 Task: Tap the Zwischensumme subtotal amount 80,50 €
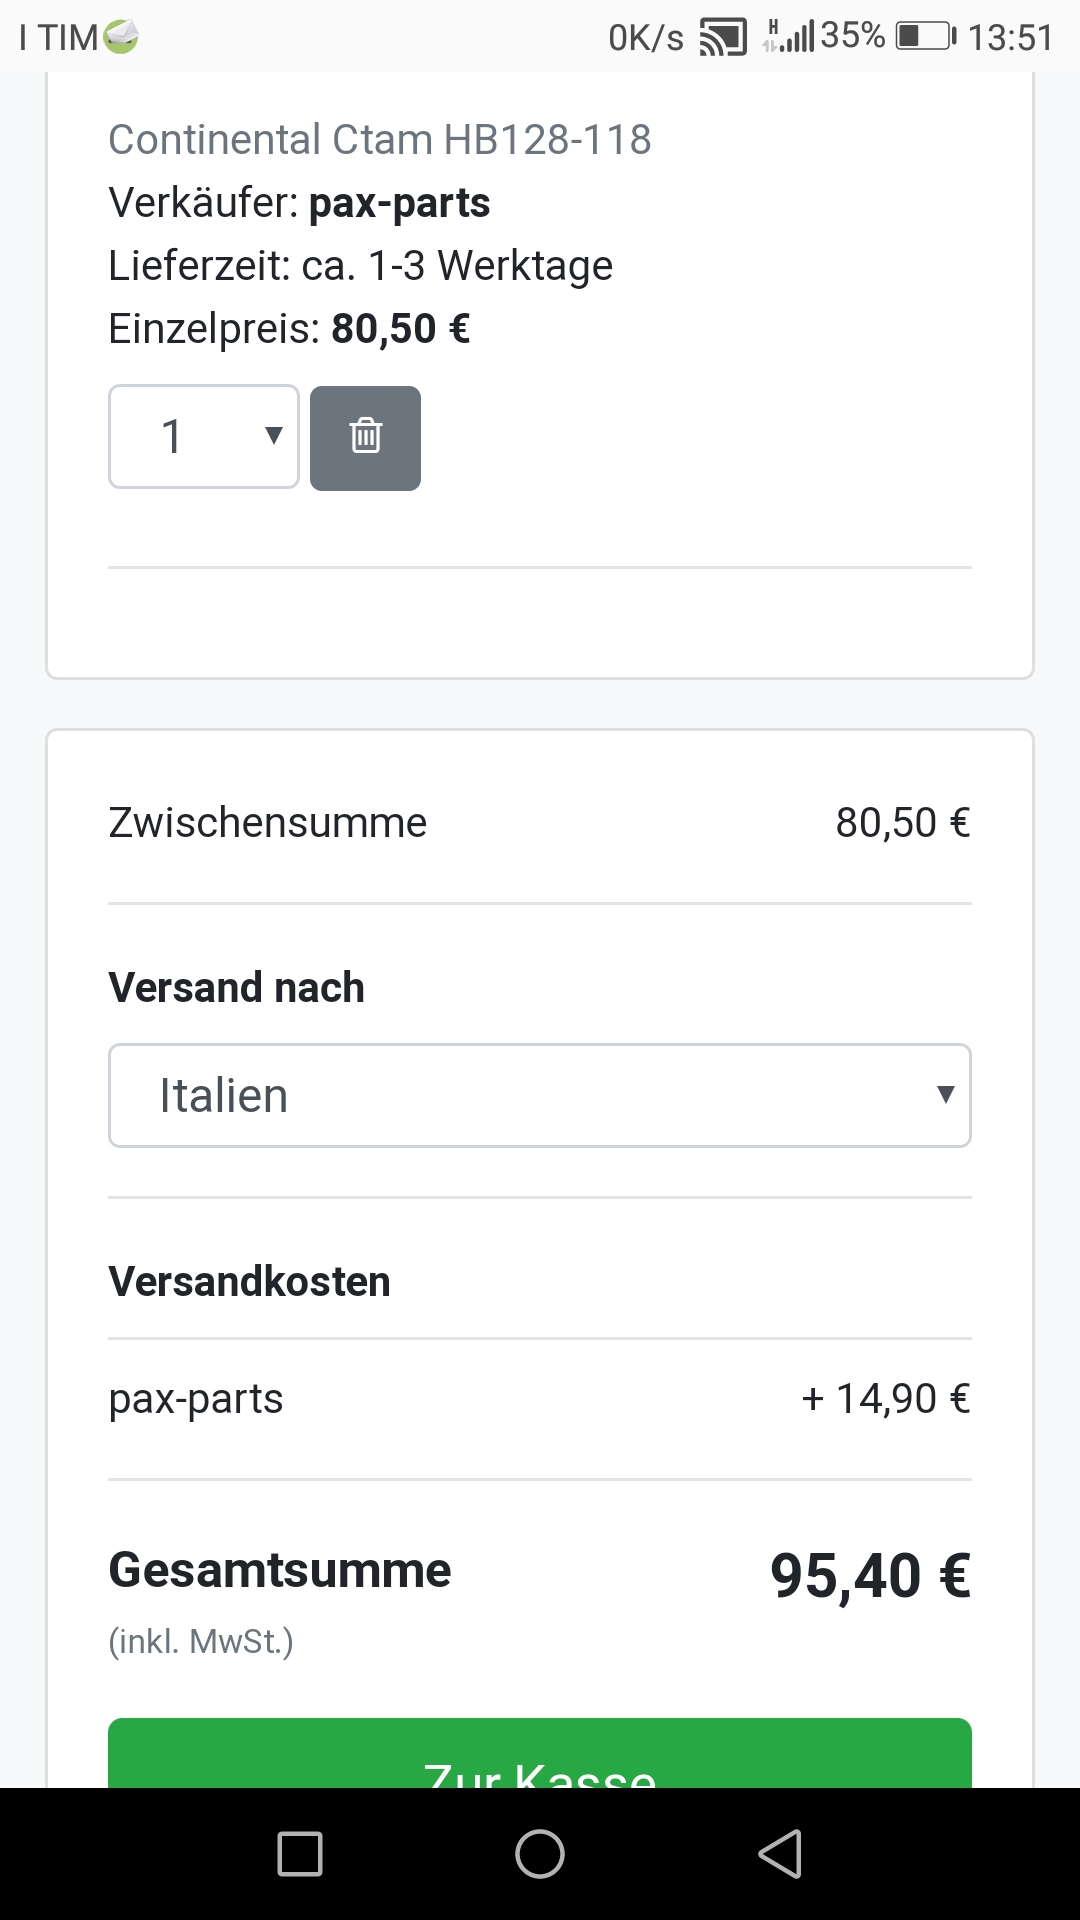pos(902,823)
